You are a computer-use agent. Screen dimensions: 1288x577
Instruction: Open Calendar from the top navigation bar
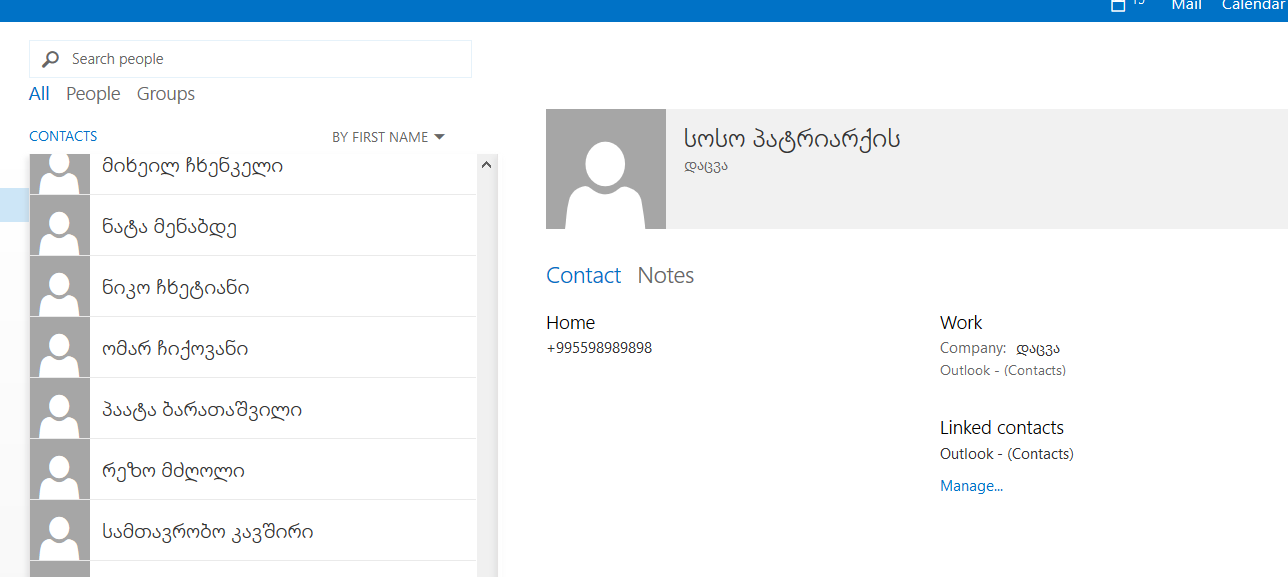coord(1253,6)
